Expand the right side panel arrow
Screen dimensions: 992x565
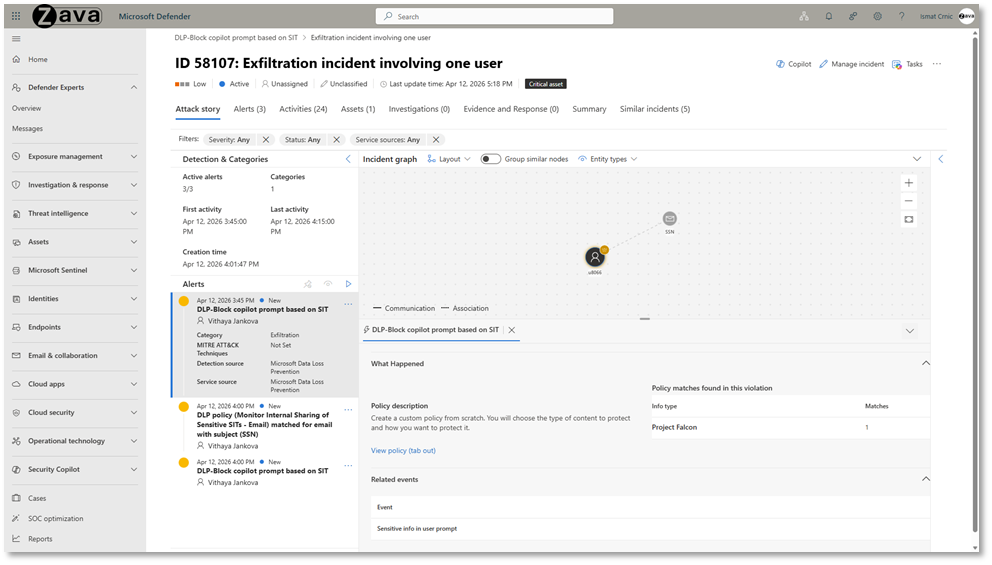click(x=941, y=159)
